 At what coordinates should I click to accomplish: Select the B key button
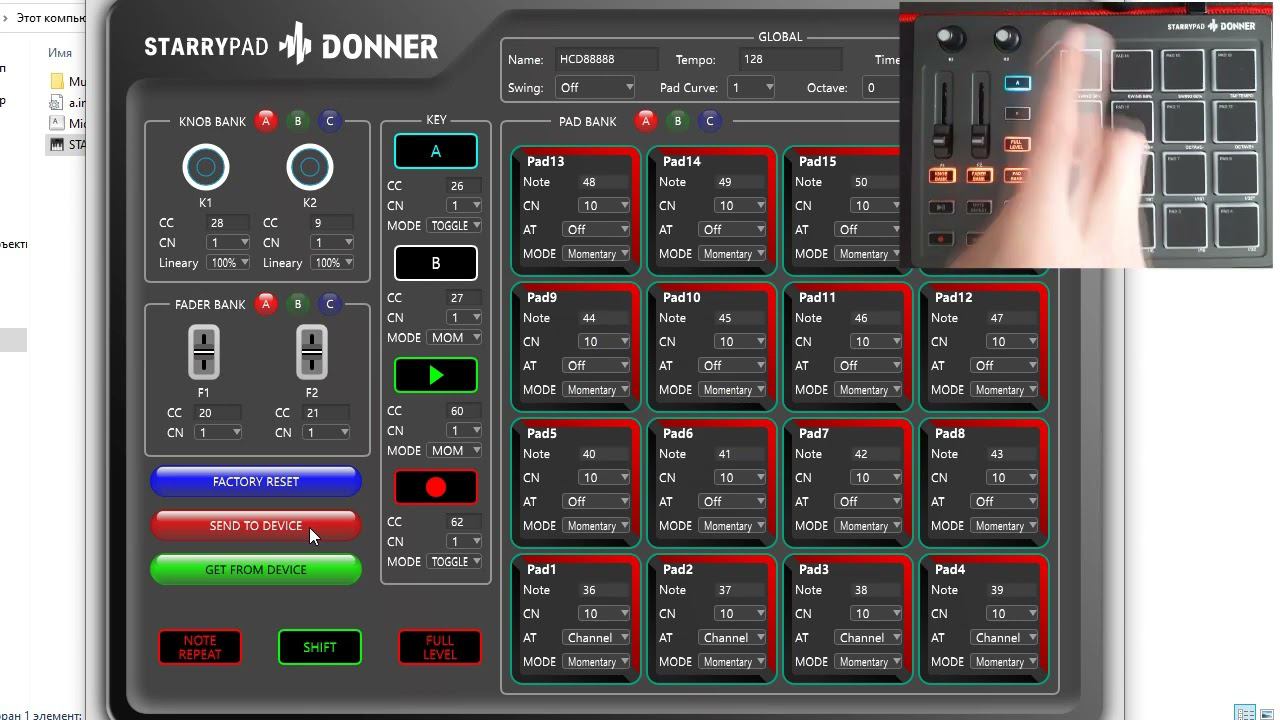click(x=436, y=263)
